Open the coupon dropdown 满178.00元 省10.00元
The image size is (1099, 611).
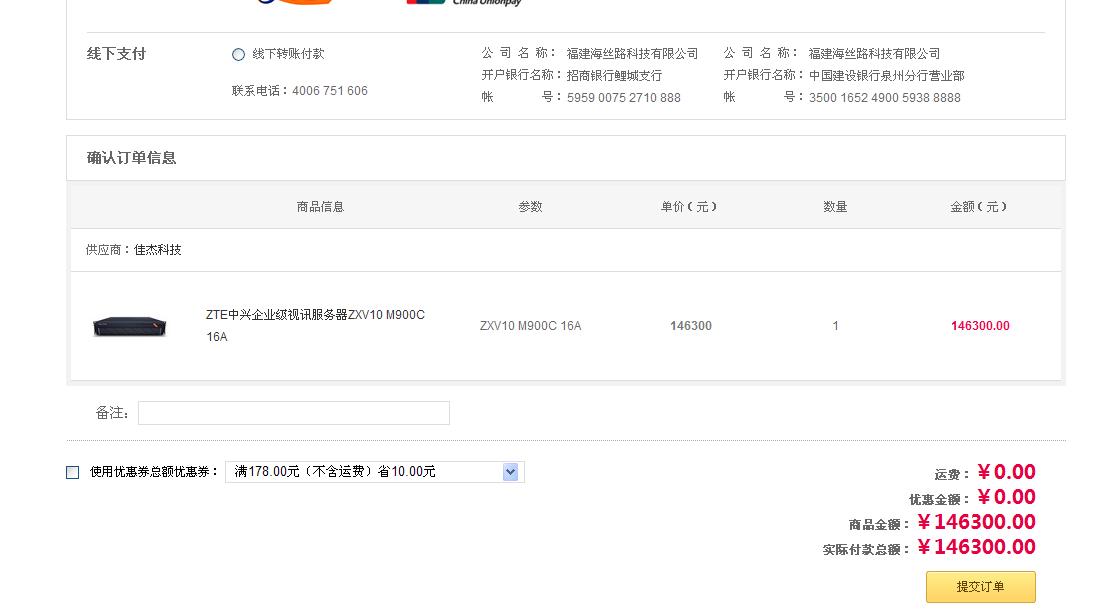[374, 472]
